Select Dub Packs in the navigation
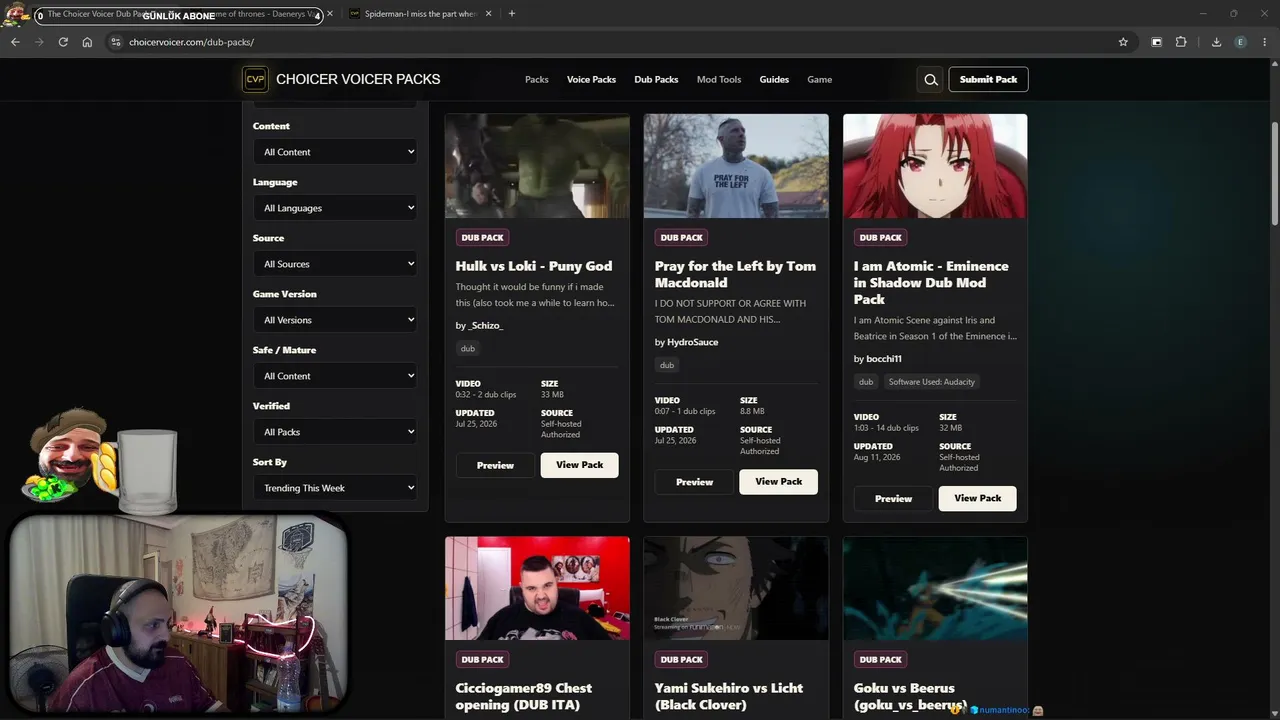 (656, 80)
